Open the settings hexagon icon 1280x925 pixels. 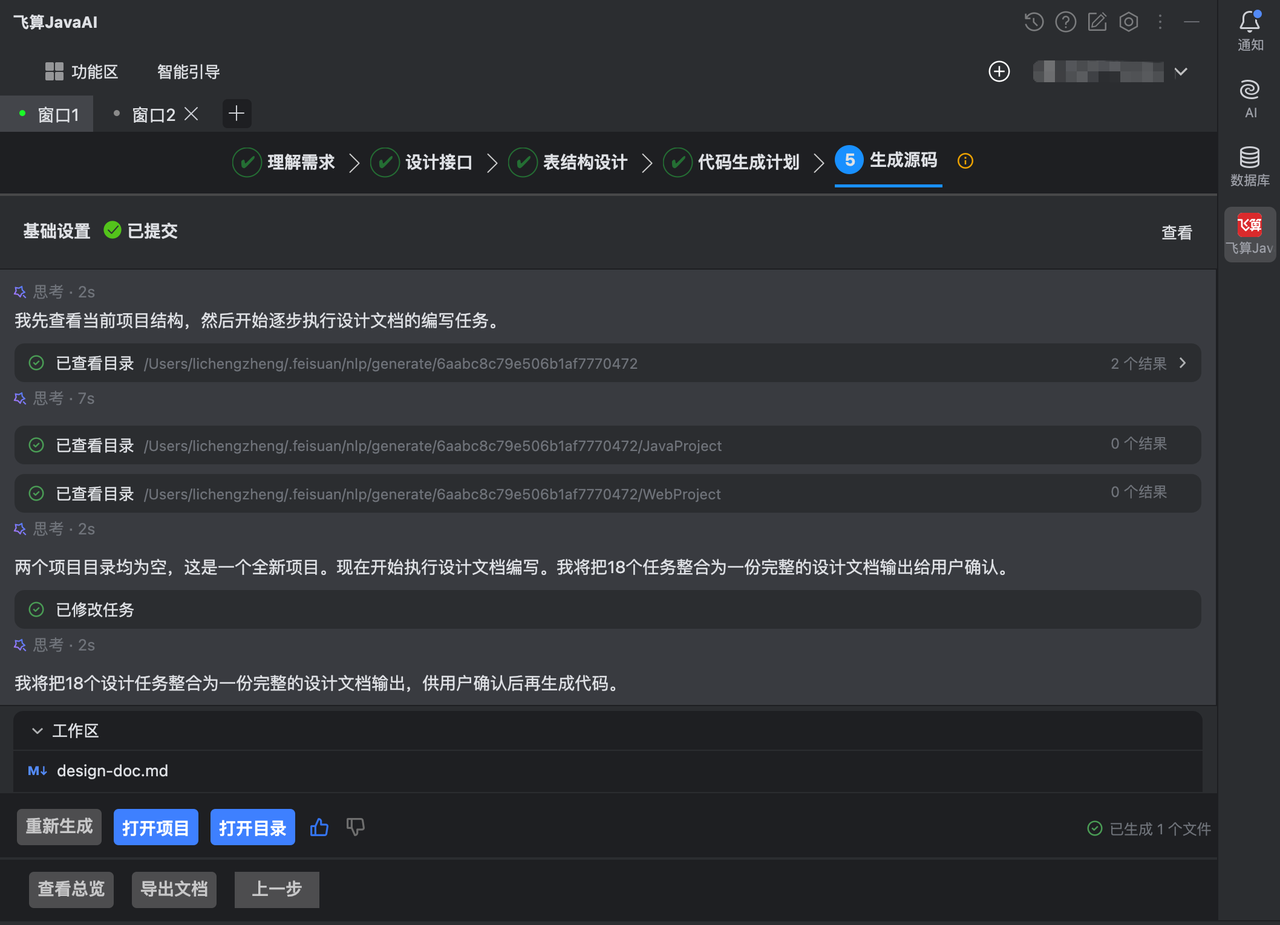click(1129, 22)
